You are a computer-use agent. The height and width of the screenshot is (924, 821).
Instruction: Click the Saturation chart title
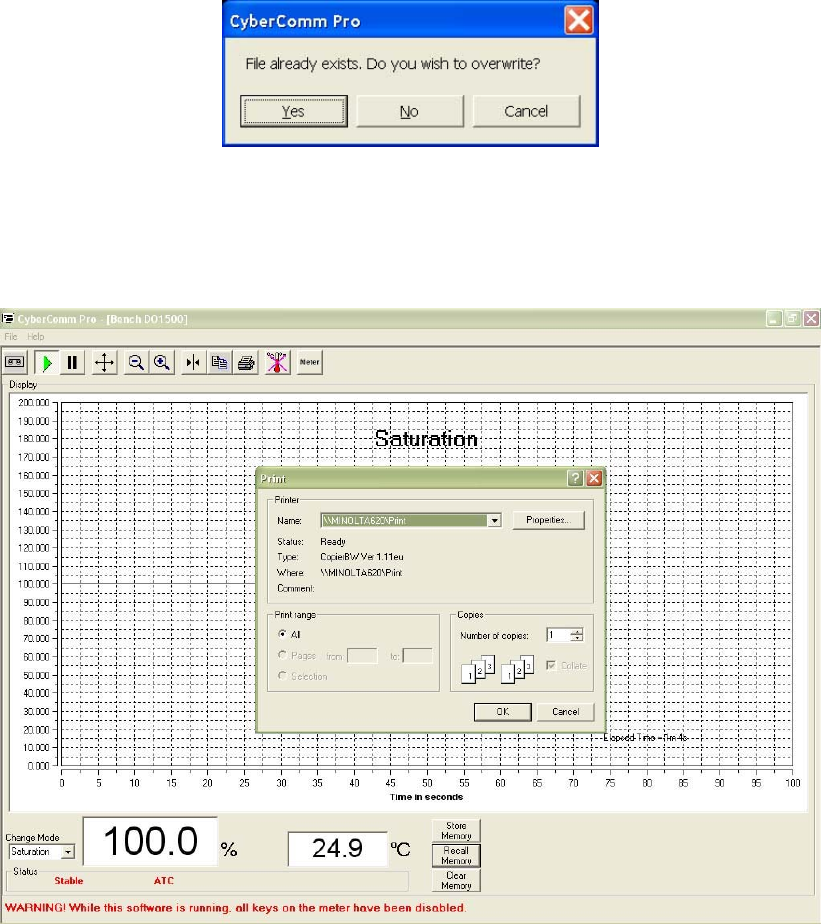pyautogui.click(x=426, y=439)
